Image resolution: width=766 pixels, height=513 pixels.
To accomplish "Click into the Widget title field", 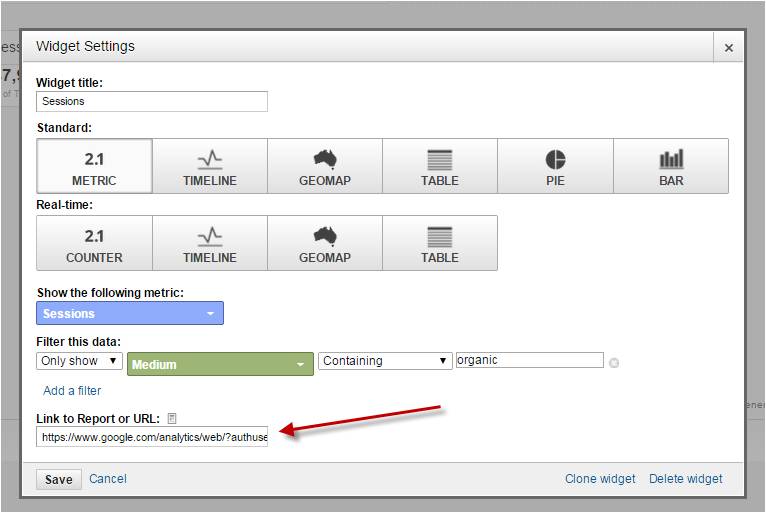I will click(x=152, y=101).
